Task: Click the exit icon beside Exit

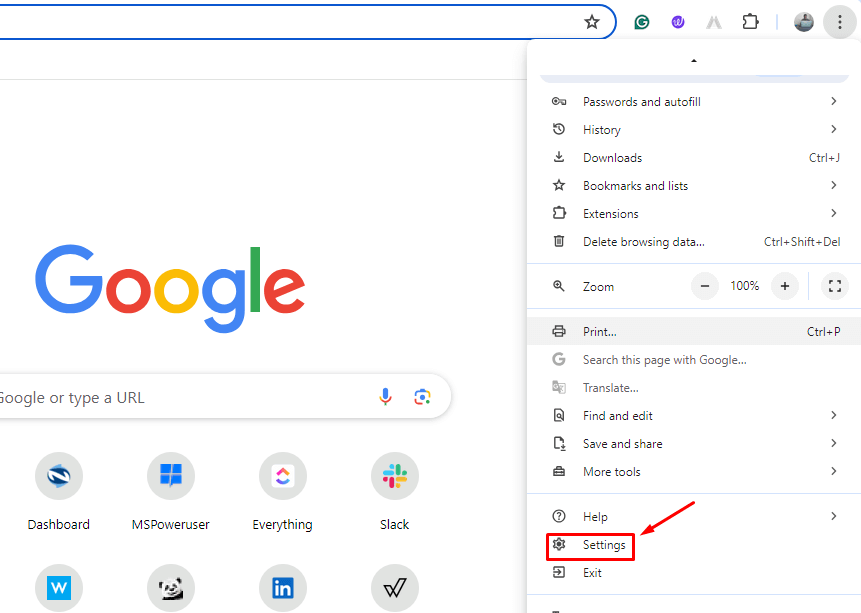Action: [558, 572]
